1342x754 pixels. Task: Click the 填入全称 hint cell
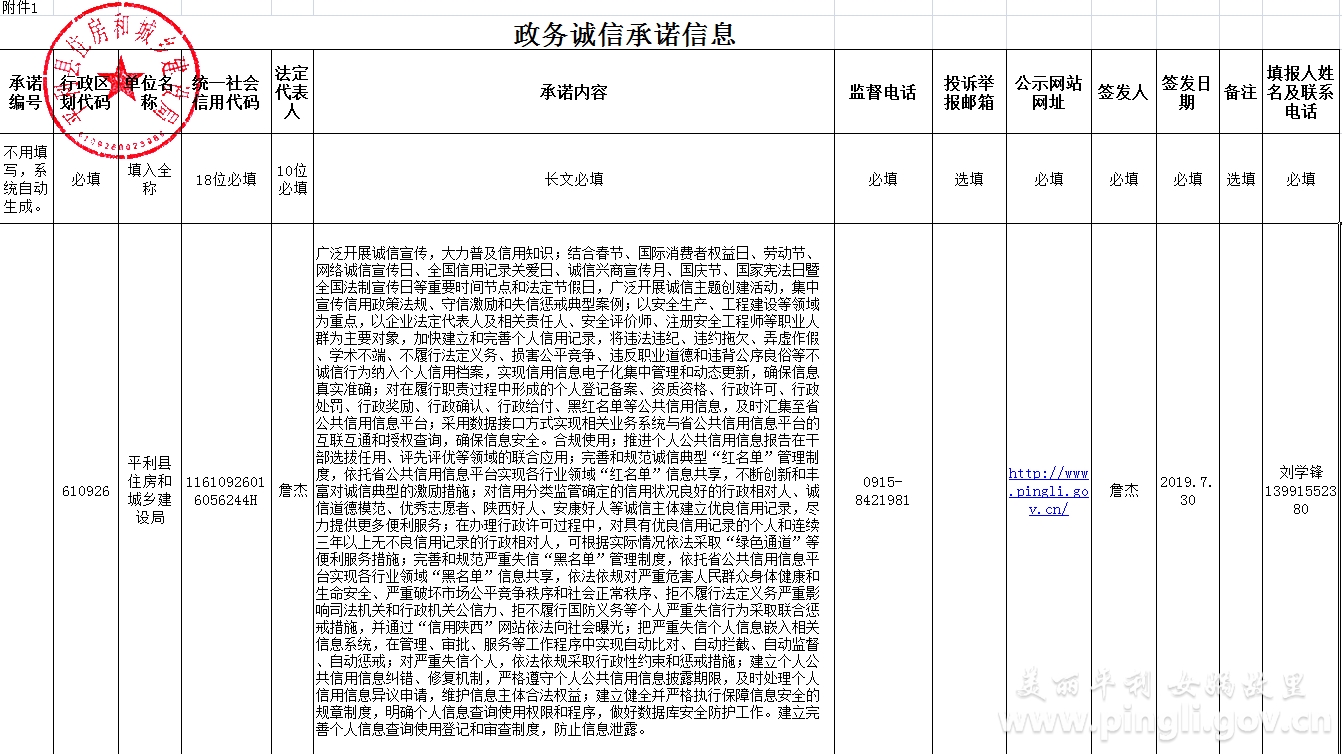(150, 179)
